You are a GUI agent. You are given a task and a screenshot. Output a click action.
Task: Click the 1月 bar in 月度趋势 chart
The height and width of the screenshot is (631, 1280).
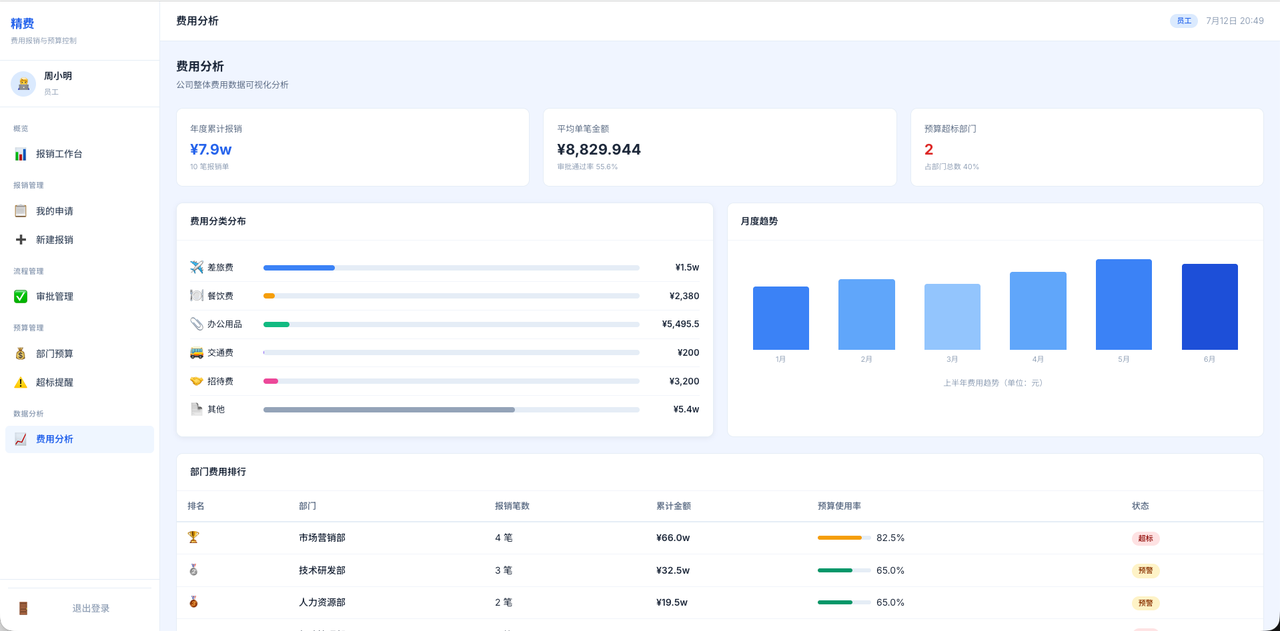point(781,318)
